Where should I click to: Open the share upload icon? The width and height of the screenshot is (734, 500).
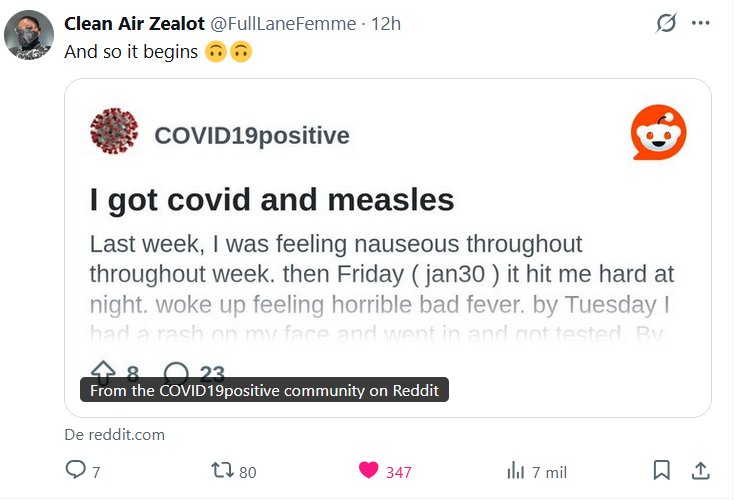(x=701, y=470)
